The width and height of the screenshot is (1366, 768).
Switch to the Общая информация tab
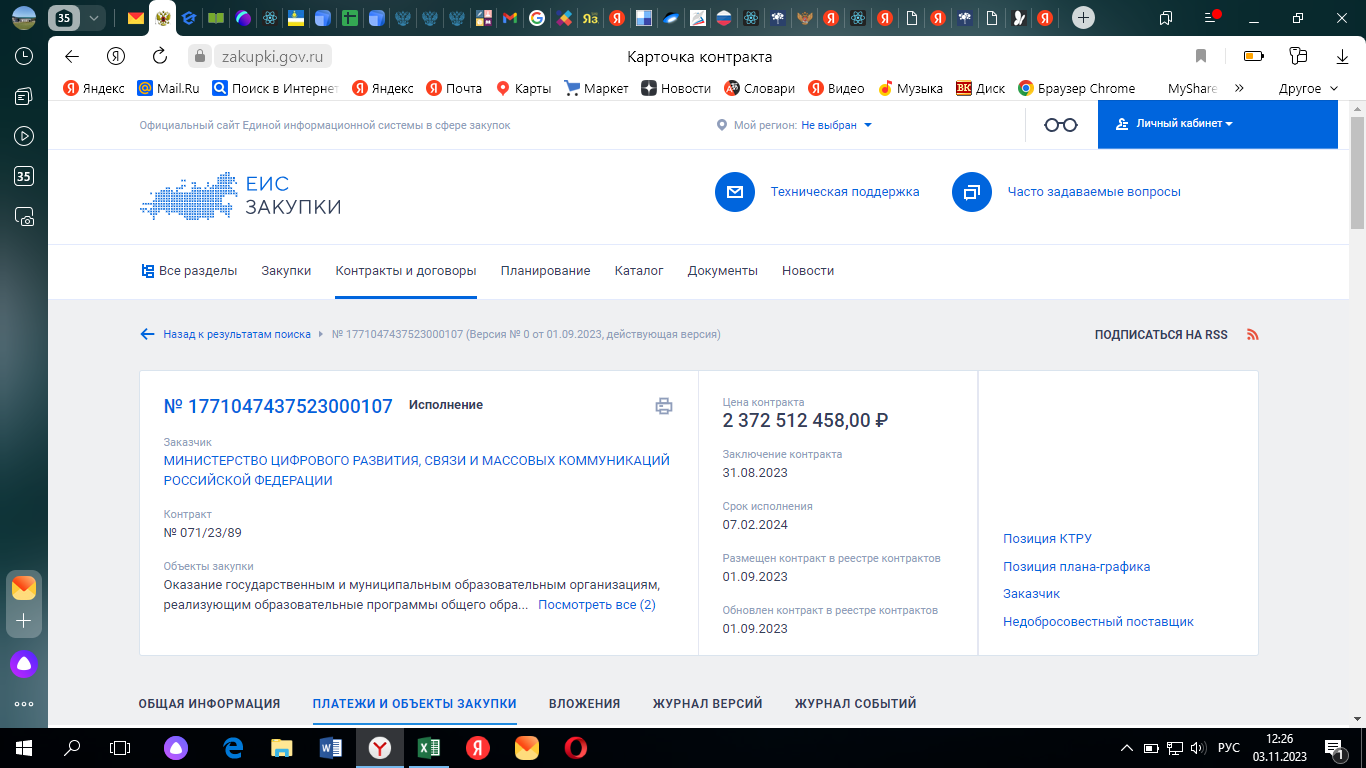coord(209,704)
